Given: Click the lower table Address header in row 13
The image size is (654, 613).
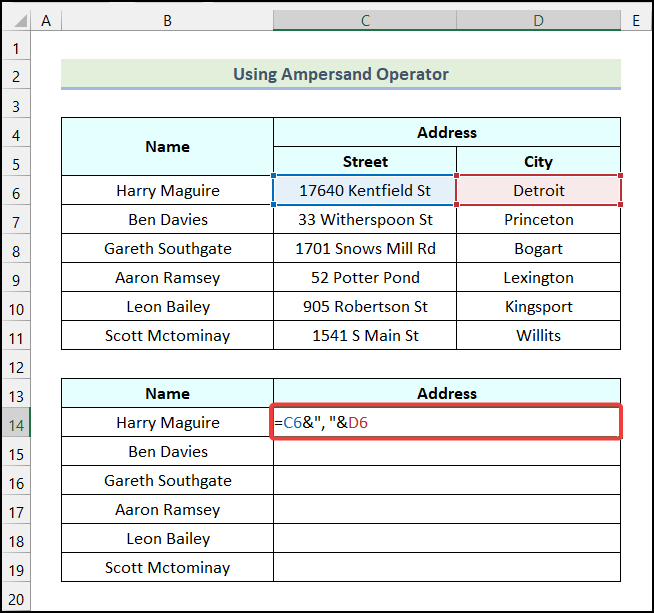Looking at the screenshot, I should click(x=447, y=393).
